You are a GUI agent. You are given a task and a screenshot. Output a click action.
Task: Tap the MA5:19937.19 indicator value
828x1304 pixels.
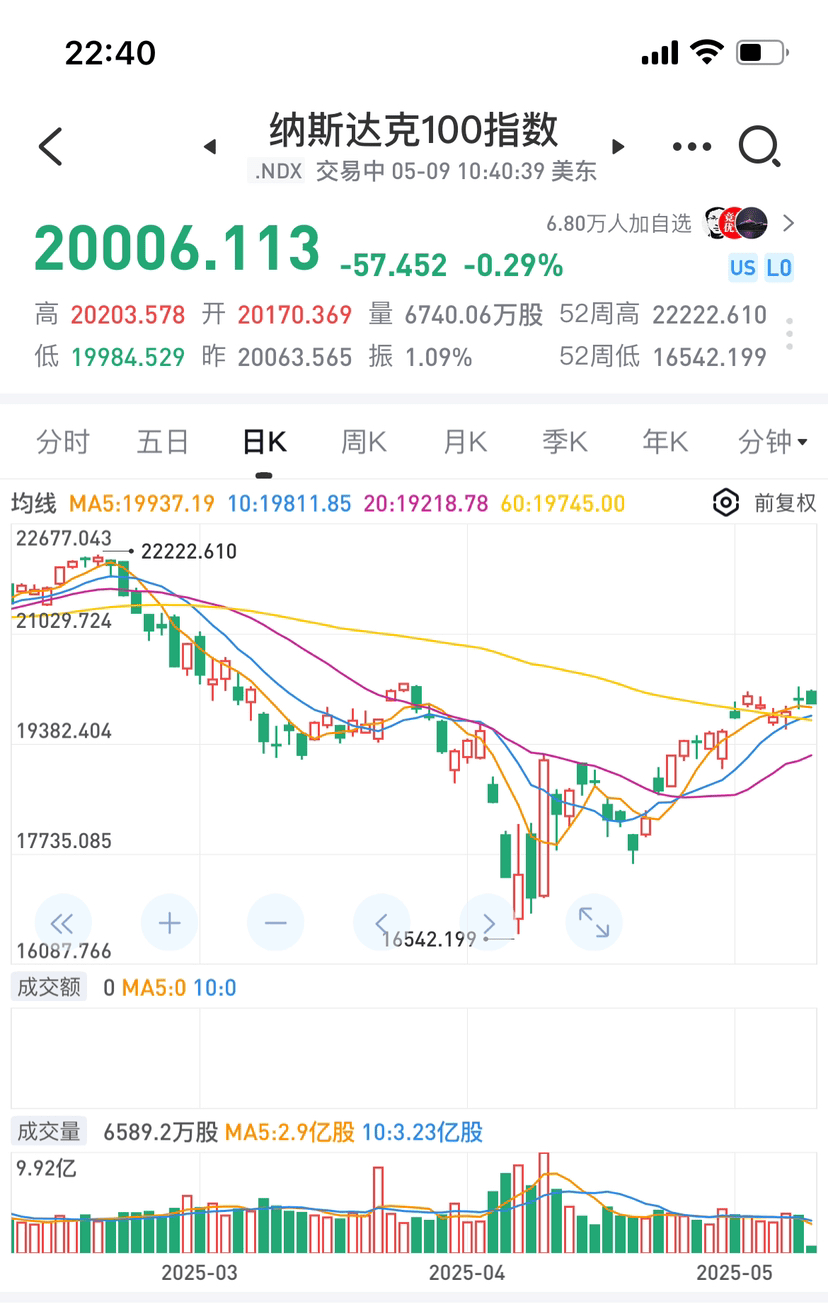[142, 504]
